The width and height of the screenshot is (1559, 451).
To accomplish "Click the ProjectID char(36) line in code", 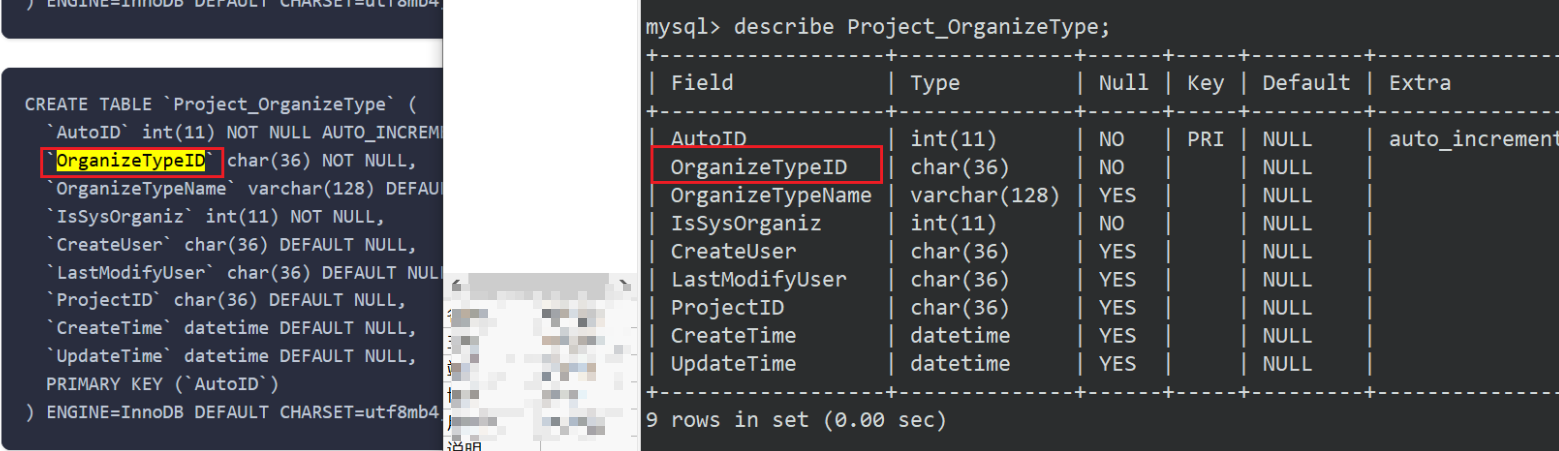I will (x=226, y=300).
